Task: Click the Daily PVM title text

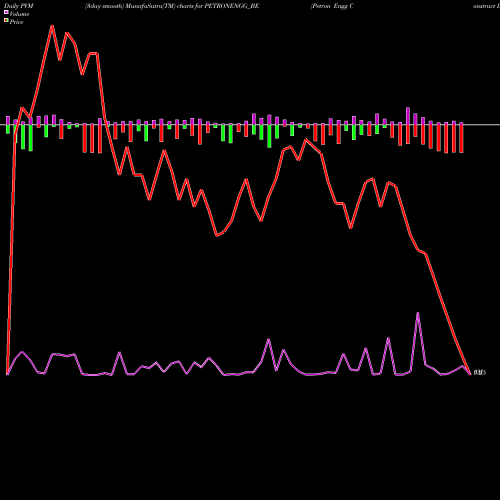Action: [19, 6]
